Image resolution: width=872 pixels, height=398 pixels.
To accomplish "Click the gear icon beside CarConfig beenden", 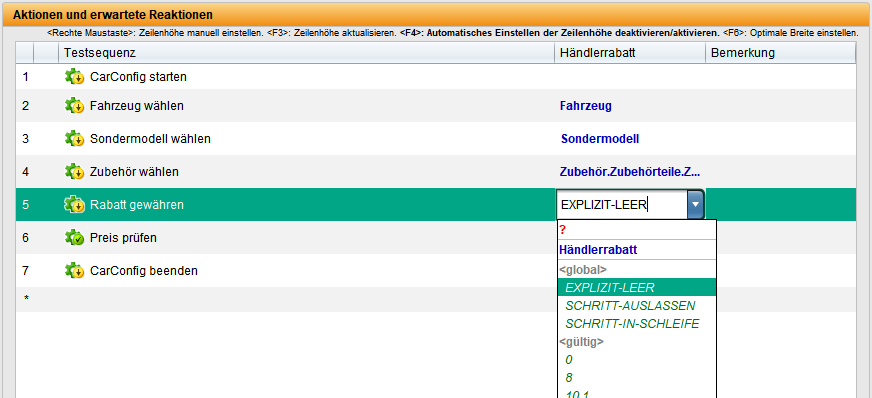I will 74,271.
